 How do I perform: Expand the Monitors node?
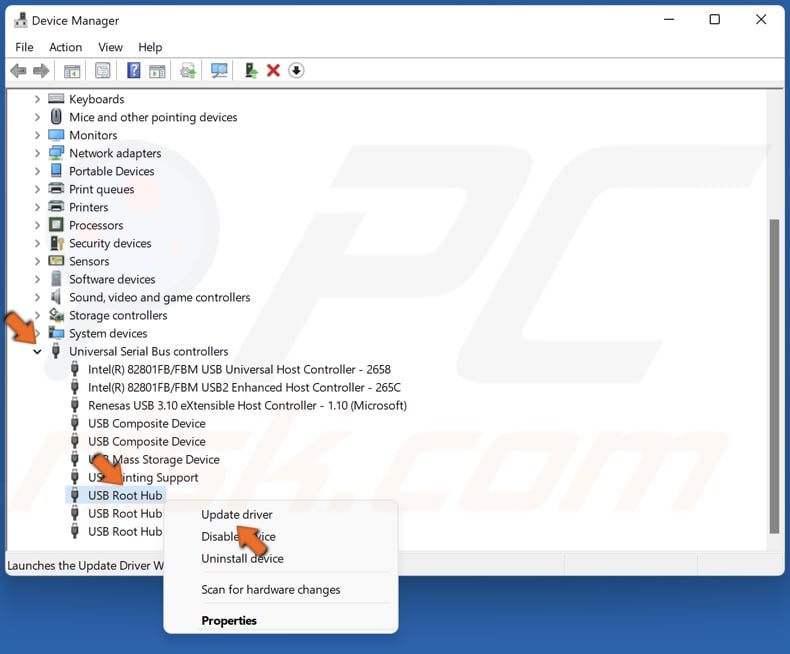(x=37, y=135)
